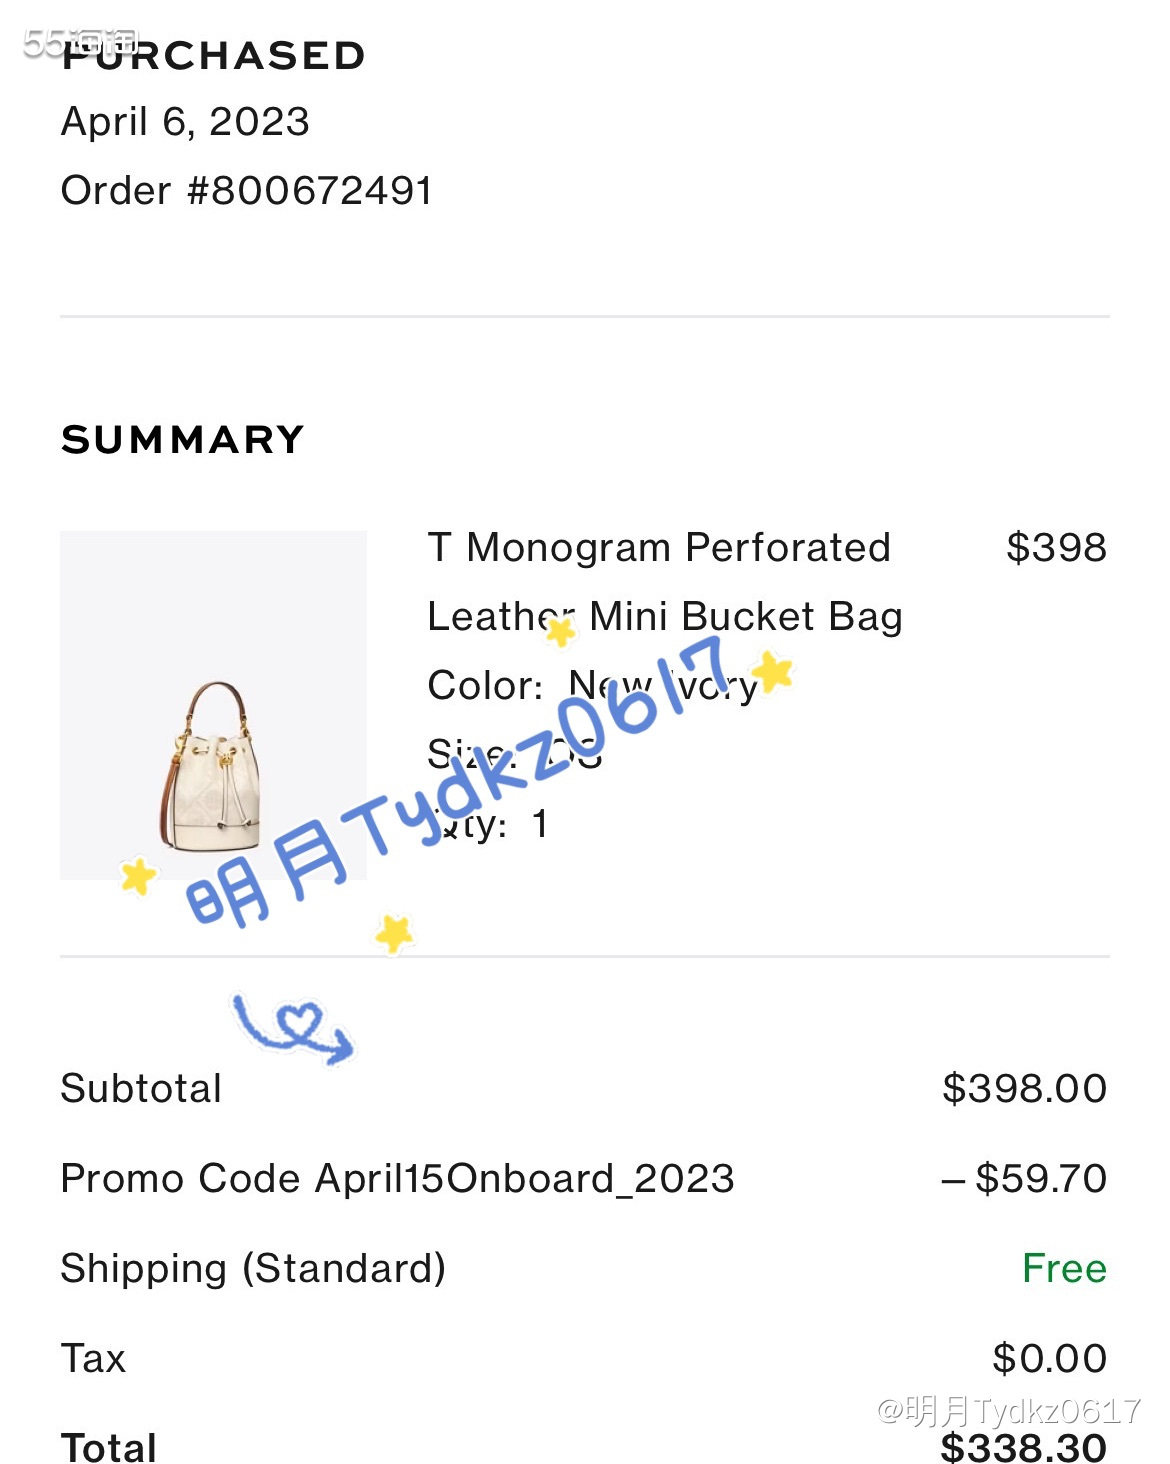Tap the Order #800672491 number
This screenshot has width=1170, height=1464.
tap(247, 190)
